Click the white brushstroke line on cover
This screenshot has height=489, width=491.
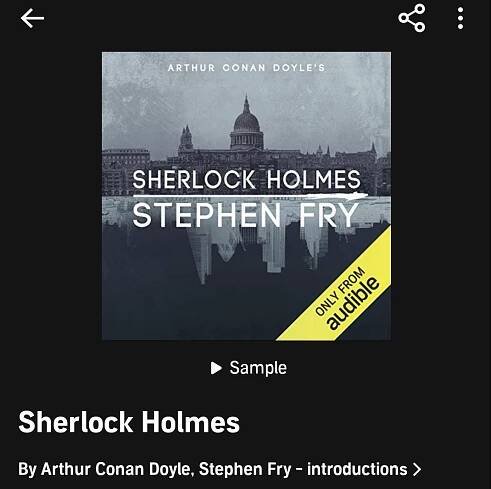250,196
